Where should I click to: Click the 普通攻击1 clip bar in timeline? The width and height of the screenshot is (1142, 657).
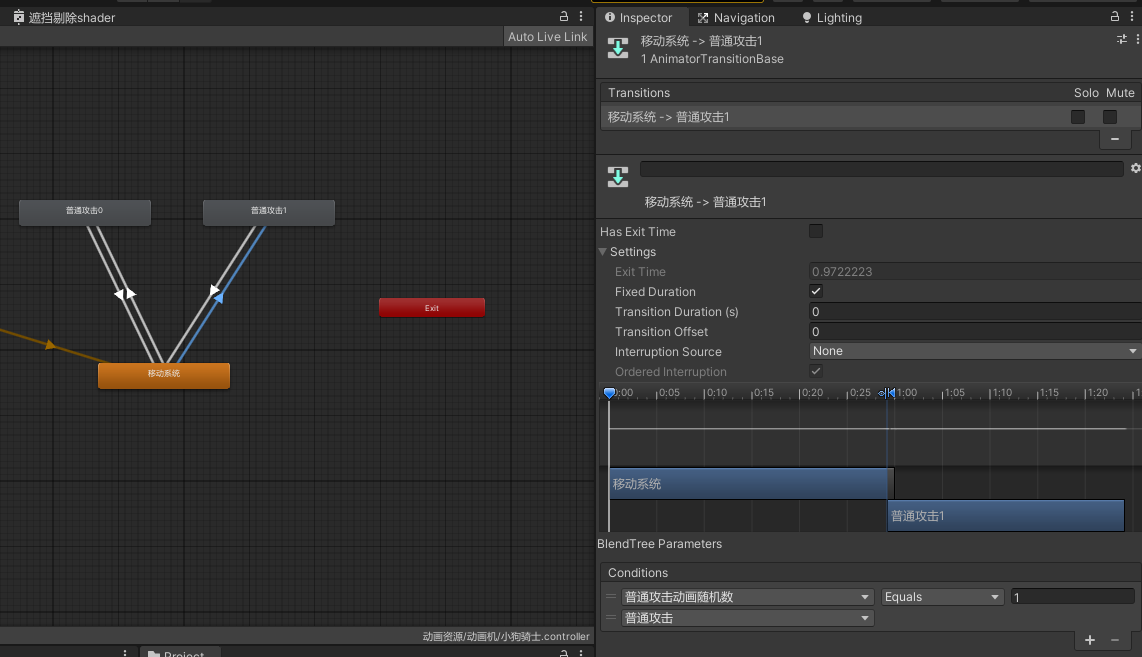coord(1006,516)
